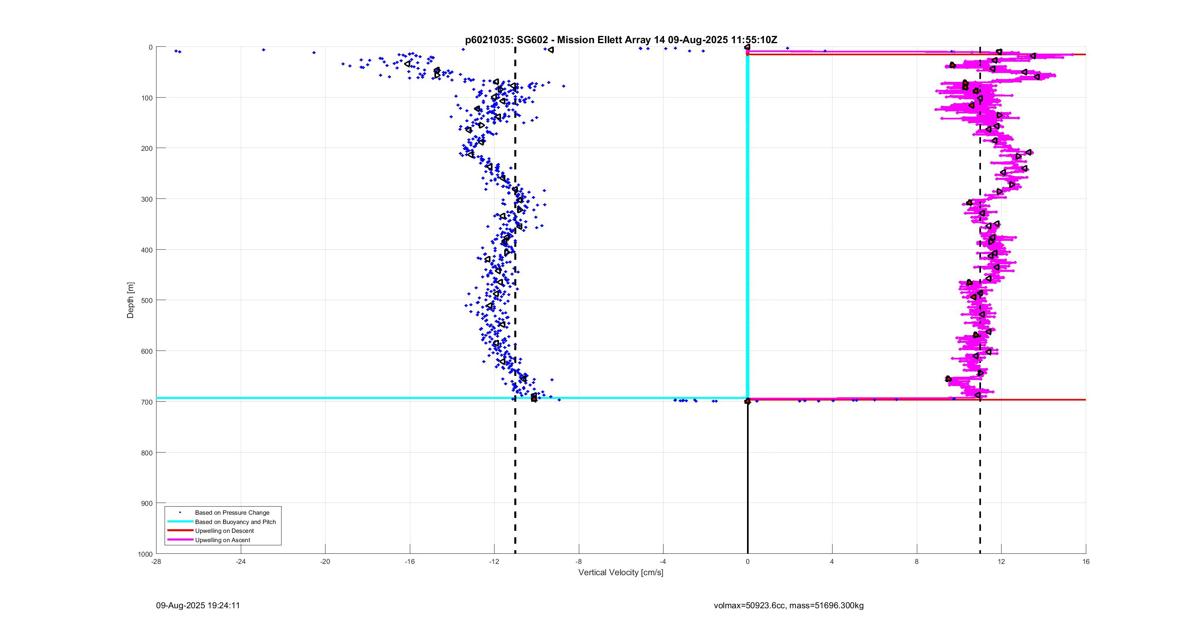
Task: Click the x-axis tick label '-4'
Action: tap(663, 562)
